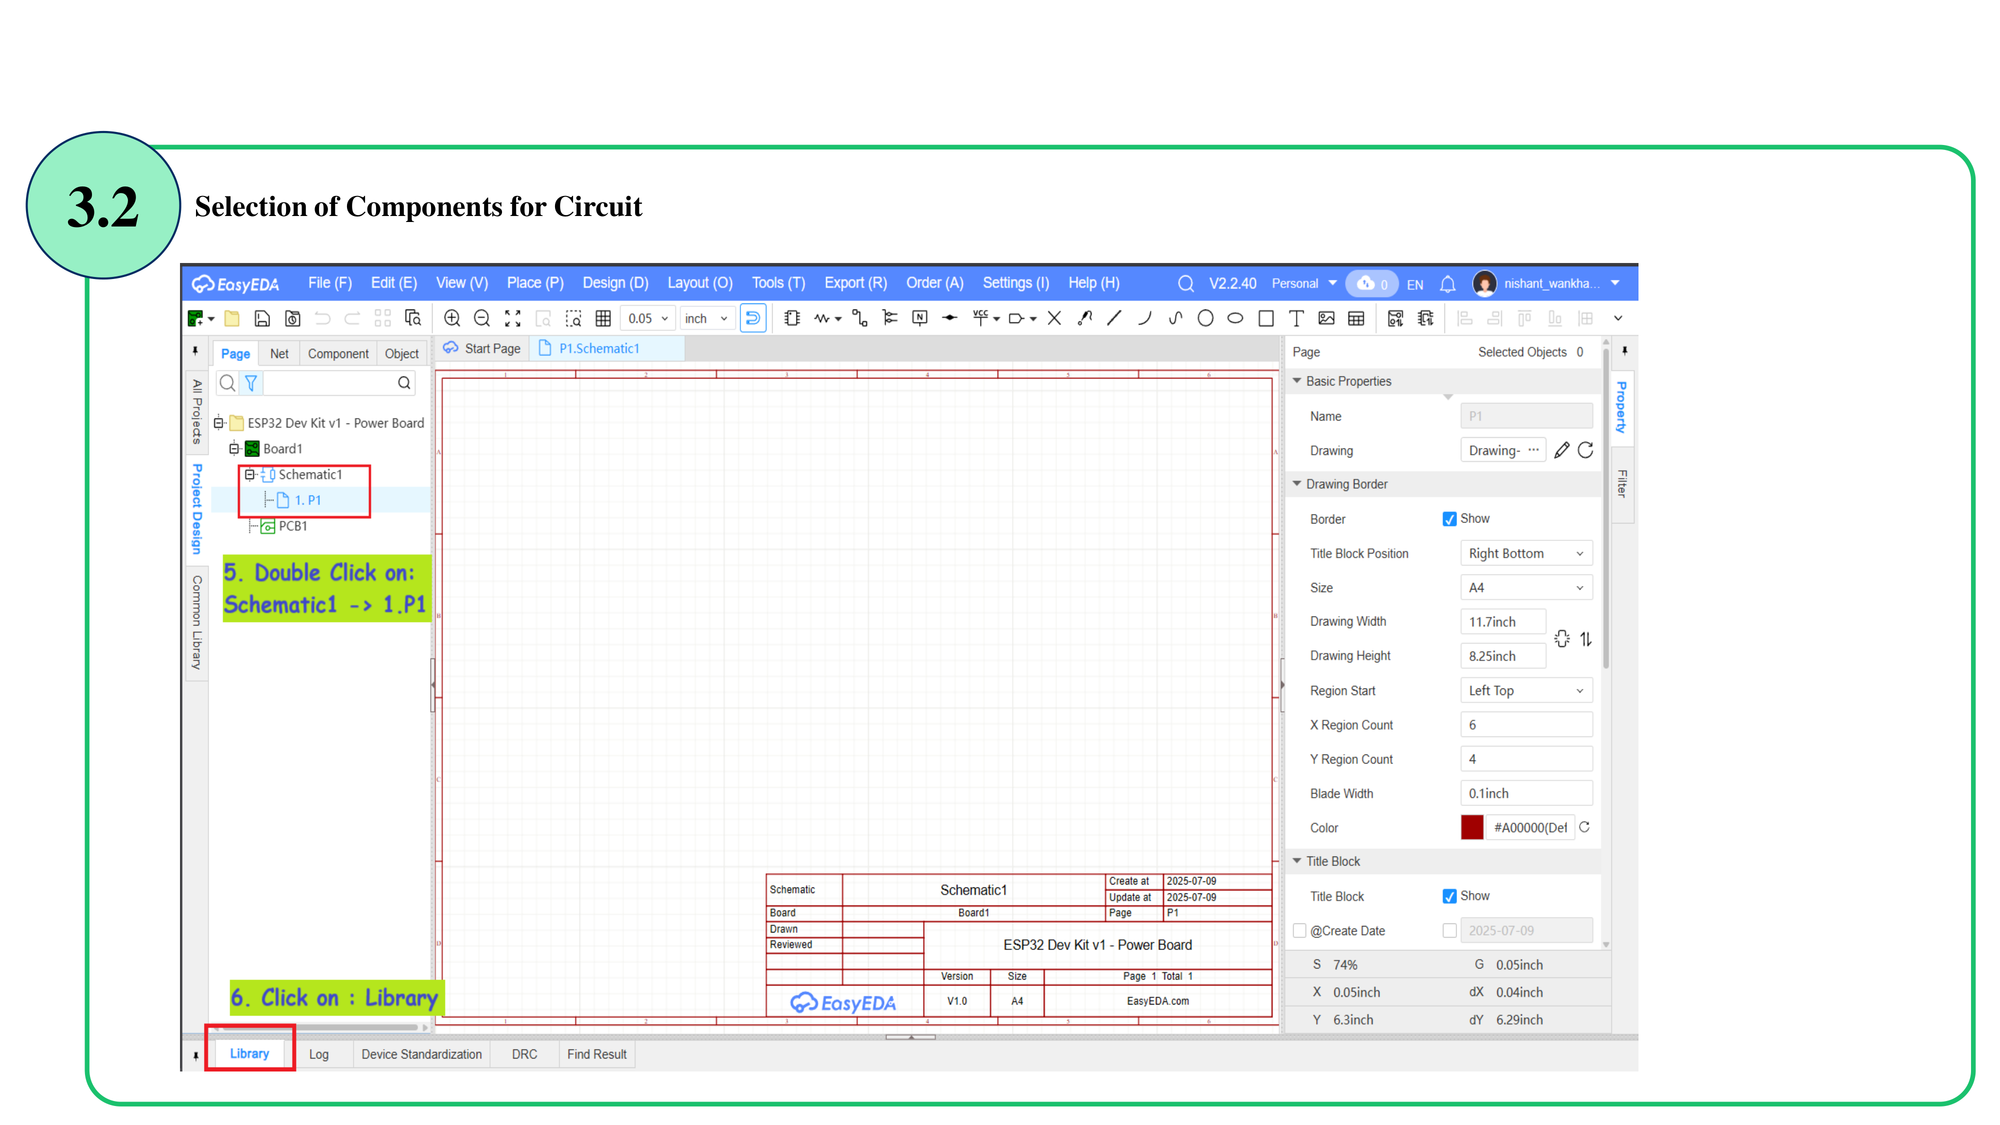Screen dimensions: 2000x1125
Task: Open the nishant_wankha account menu
Action: click(1547, 284)
